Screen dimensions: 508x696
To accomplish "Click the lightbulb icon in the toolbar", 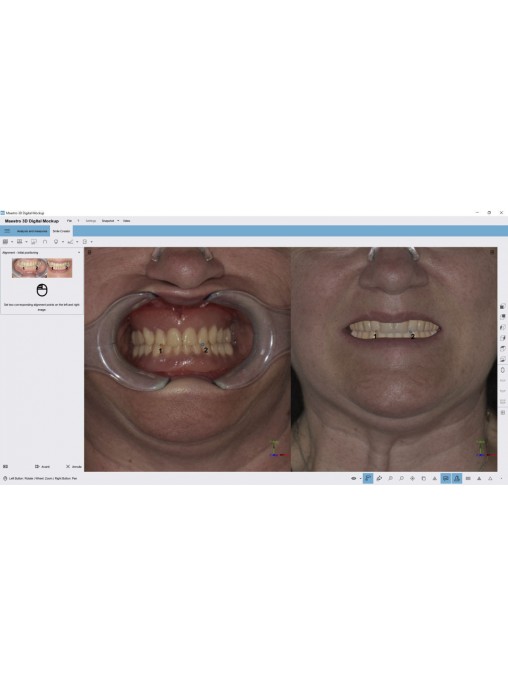I will [56, 242].
